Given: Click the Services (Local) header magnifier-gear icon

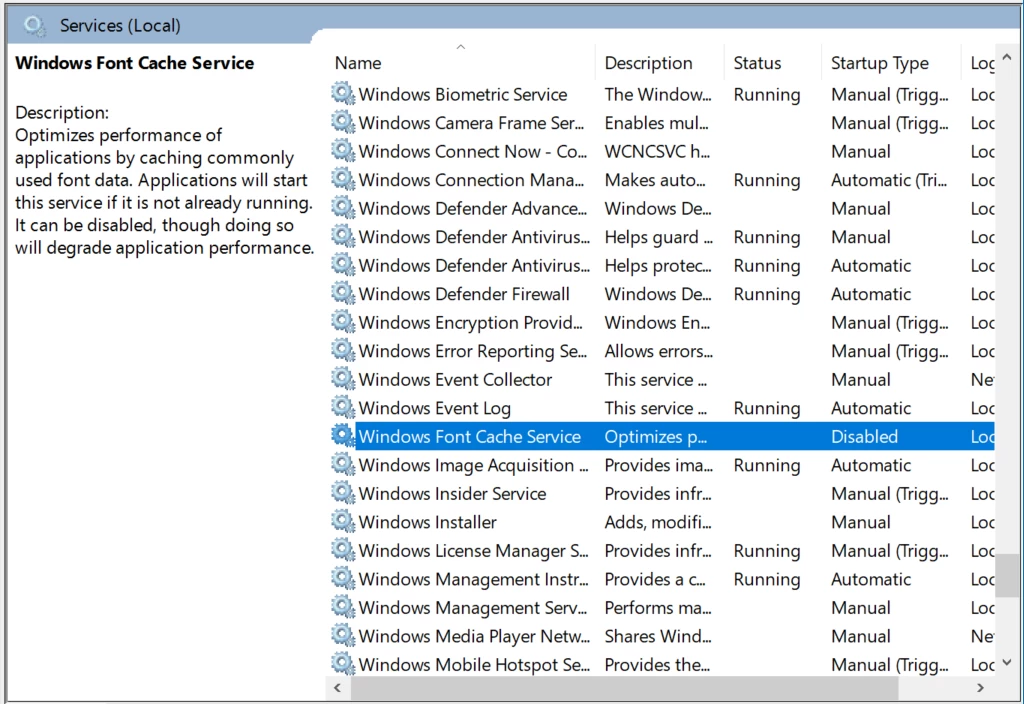Looking at the screenshot, I should coord(34,25).
